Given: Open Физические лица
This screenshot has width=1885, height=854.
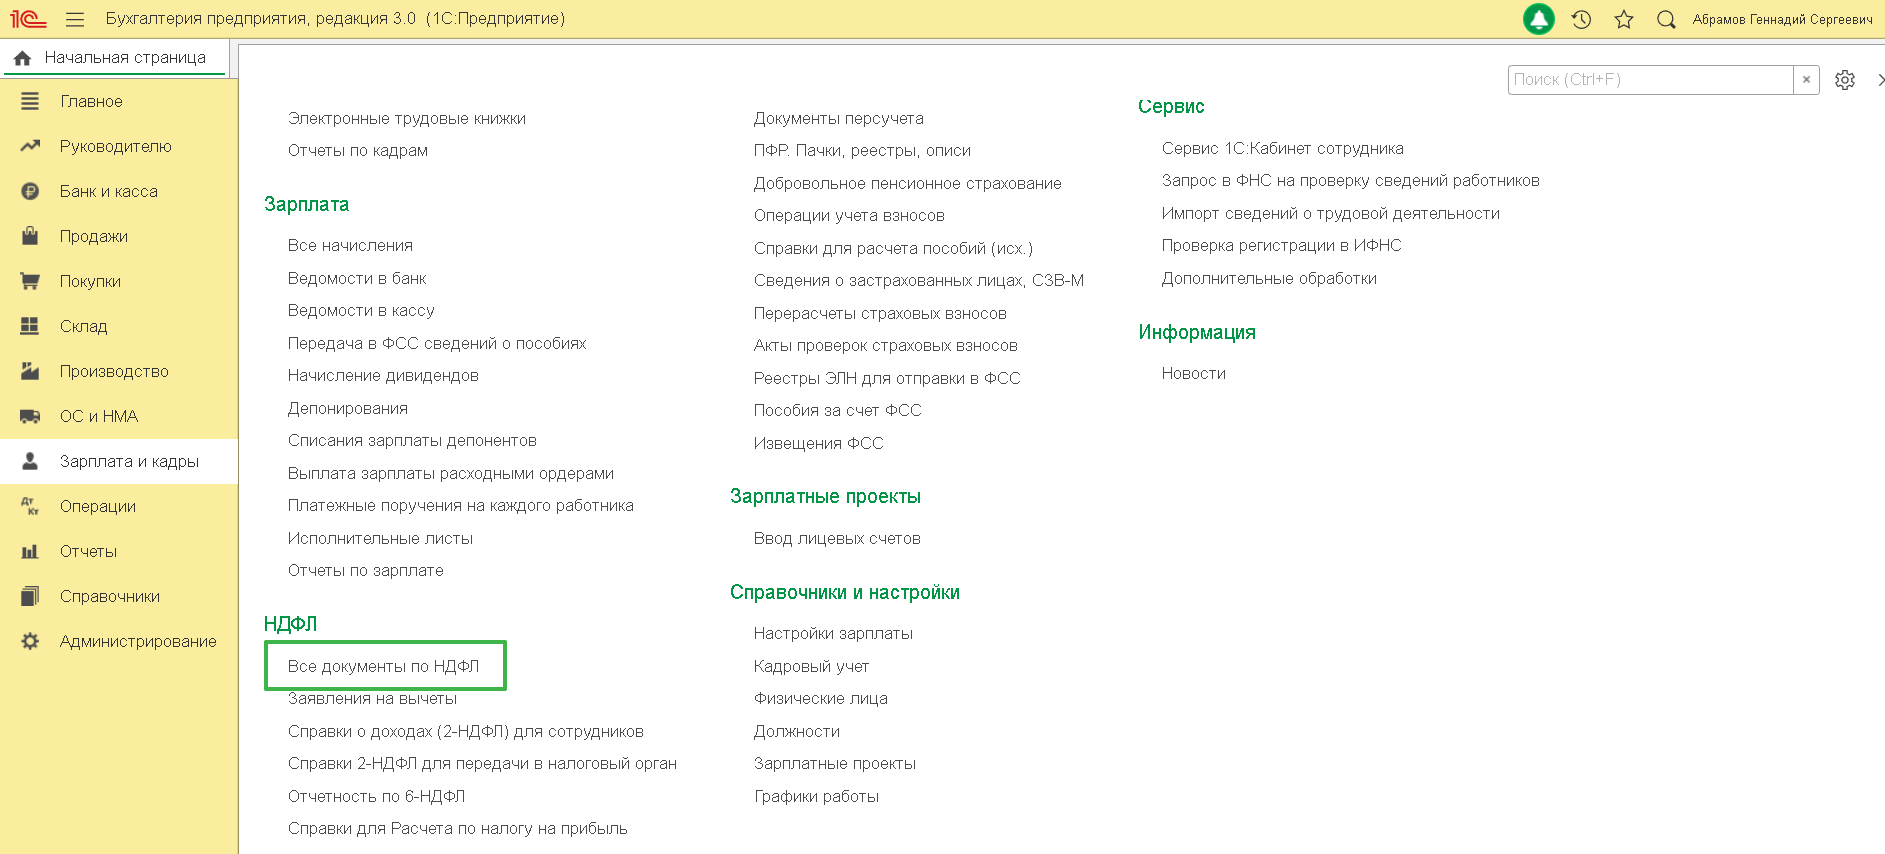Looking at the screenshot, I should (821, 698).
